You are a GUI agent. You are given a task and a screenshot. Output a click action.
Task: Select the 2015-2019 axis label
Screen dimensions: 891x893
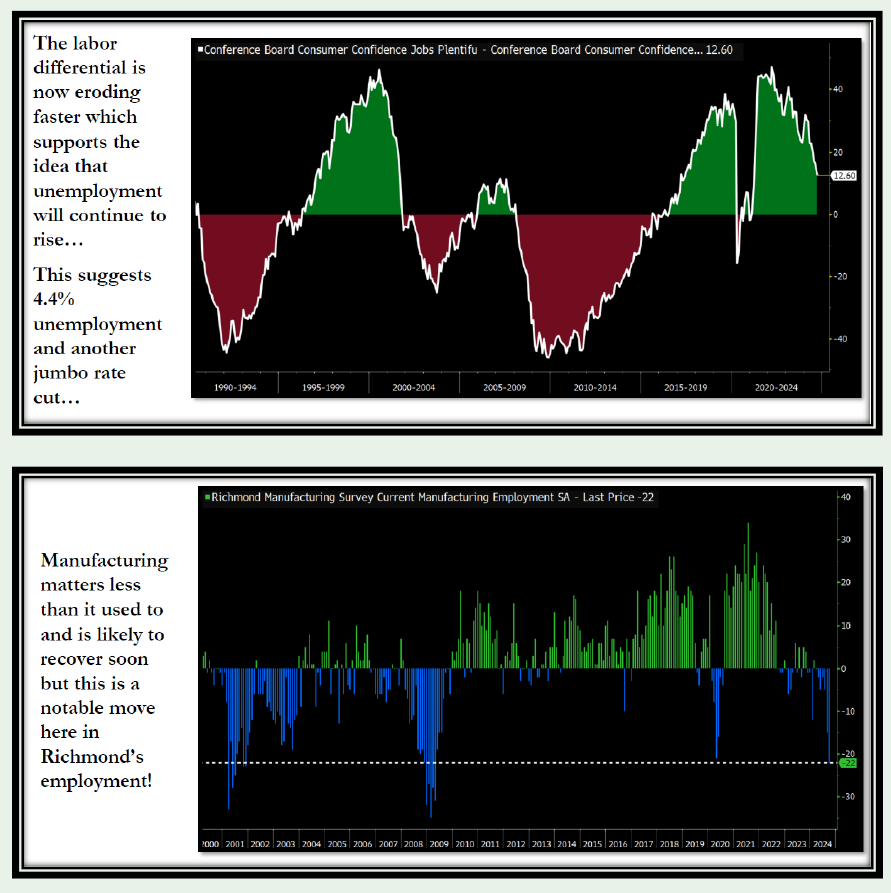click(685, 387)
